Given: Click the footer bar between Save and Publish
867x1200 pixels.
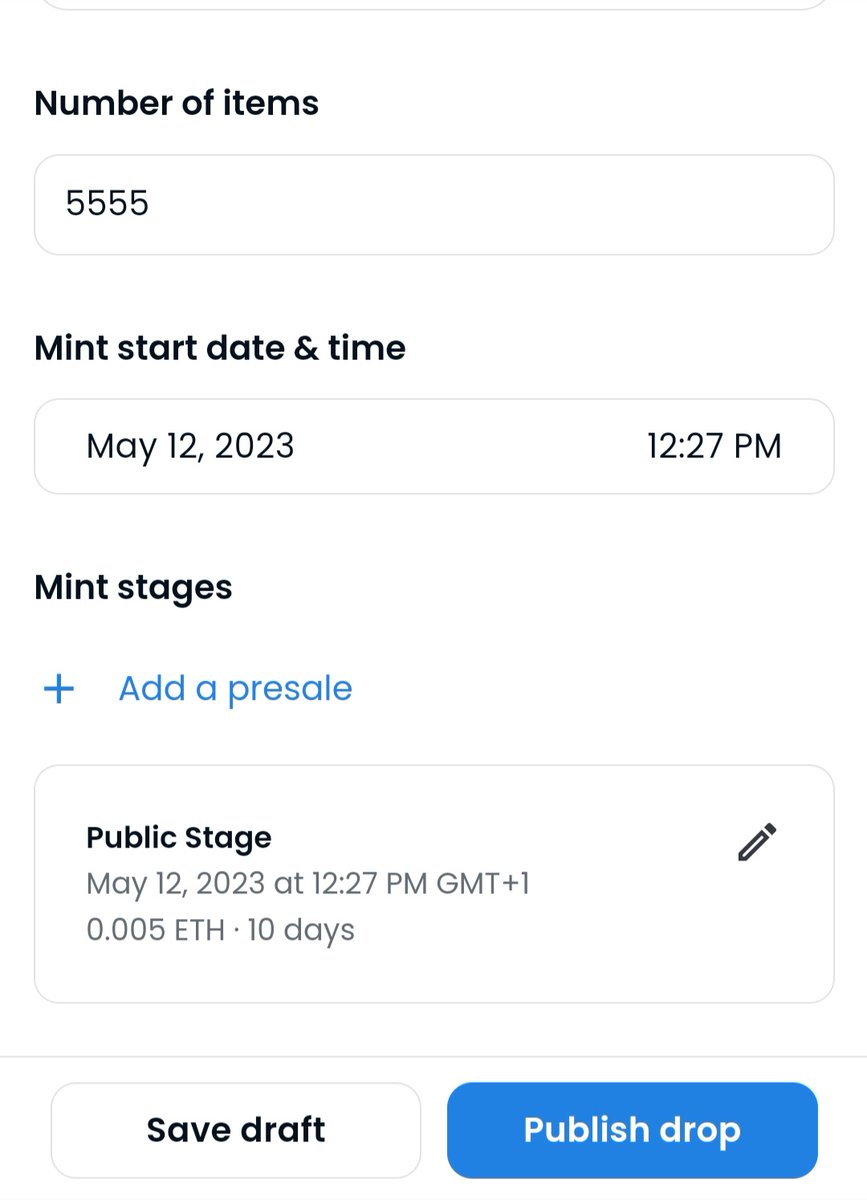Looking at the screenshot, I should (x=434, y=1130).
